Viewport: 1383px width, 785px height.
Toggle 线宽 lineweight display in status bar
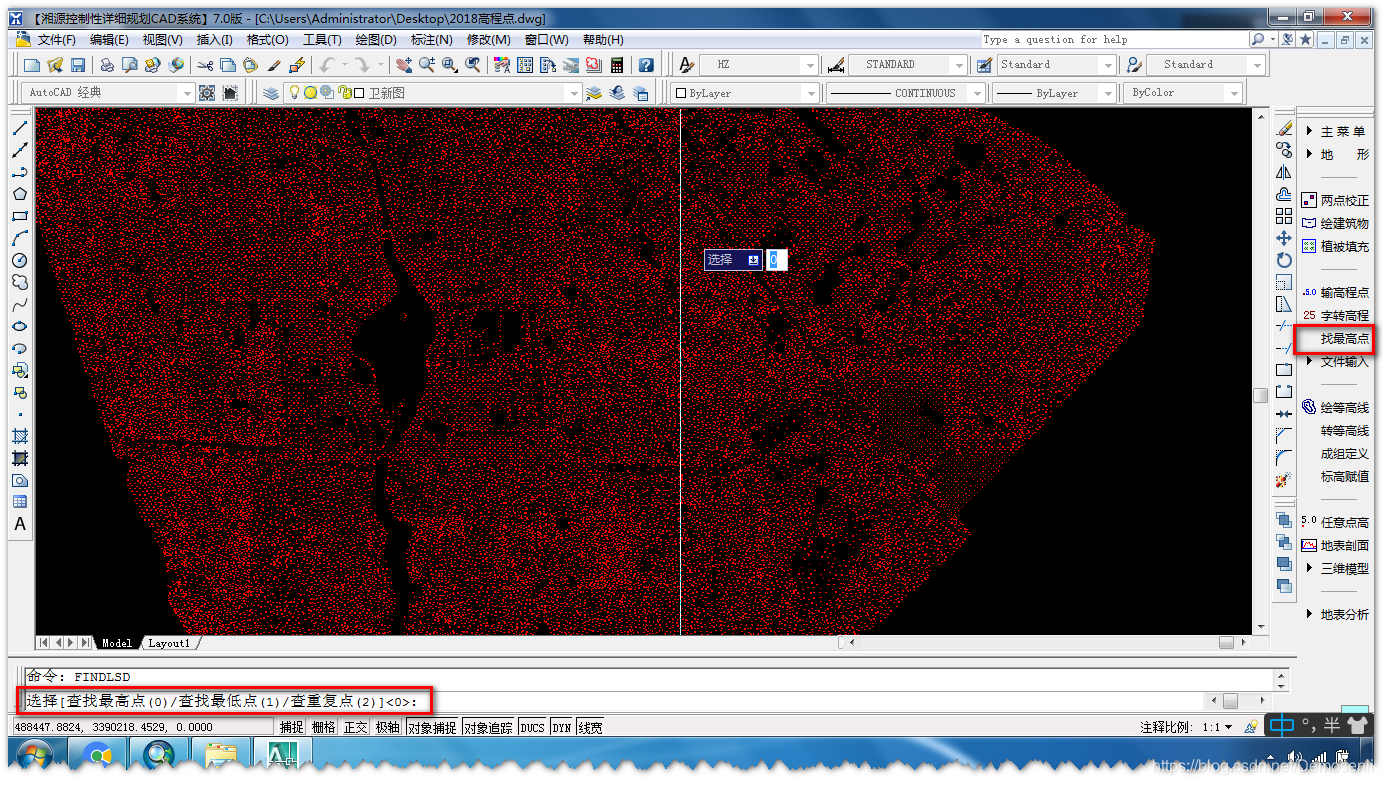tap(591, 728)
